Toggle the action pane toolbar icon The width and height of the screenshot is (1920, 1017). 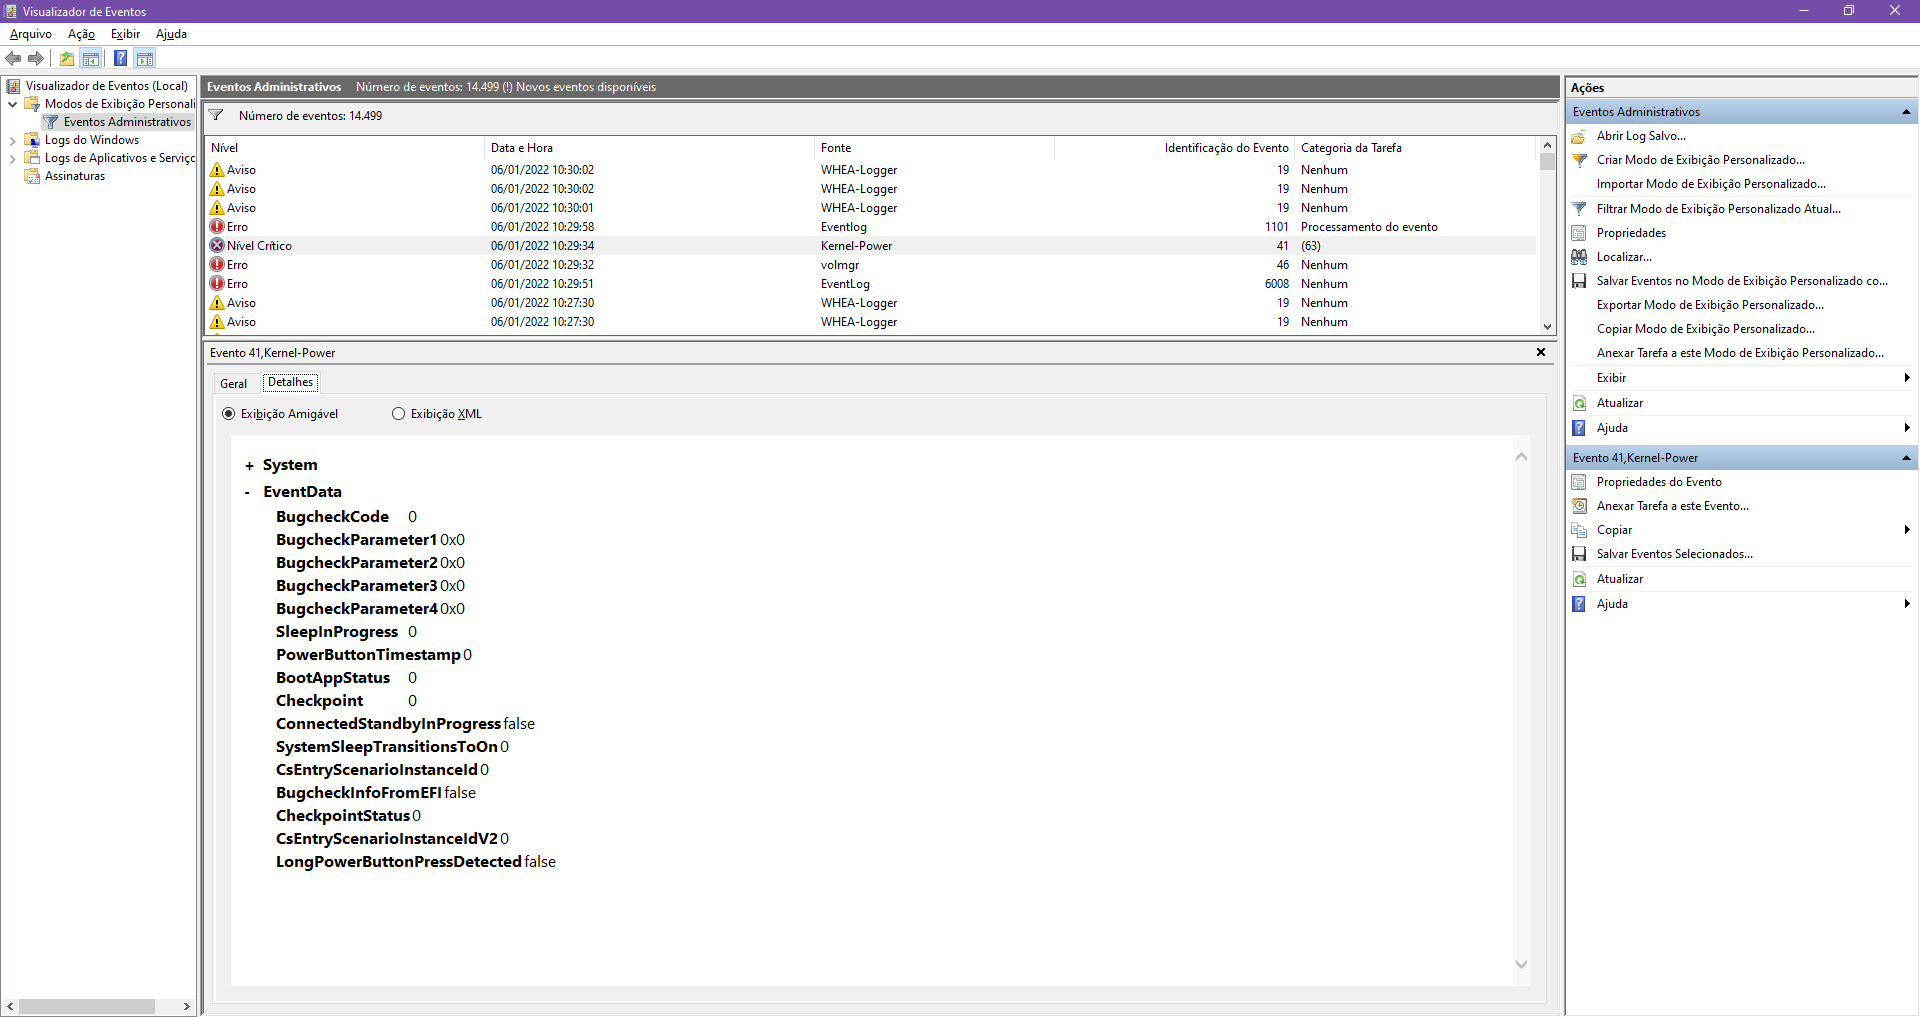pyautogui.click(x=144, y=58)
